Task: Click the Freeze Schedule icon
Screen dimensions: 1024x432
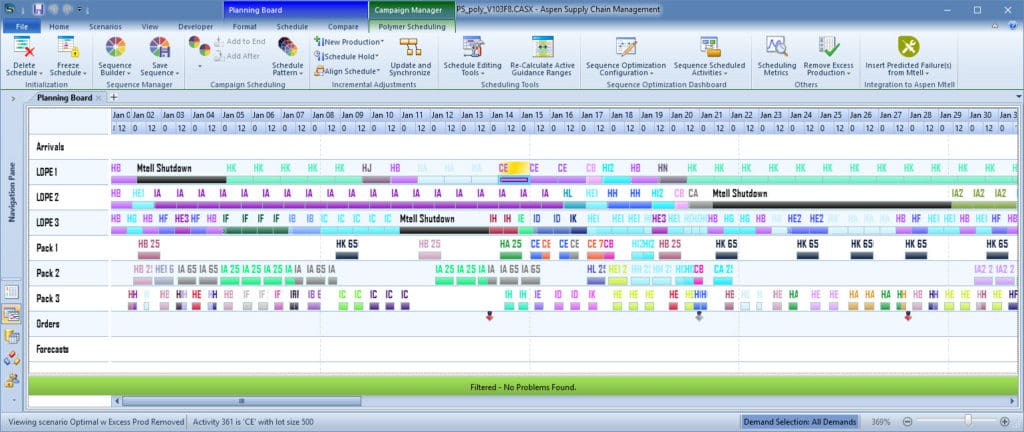Action: 67,47
